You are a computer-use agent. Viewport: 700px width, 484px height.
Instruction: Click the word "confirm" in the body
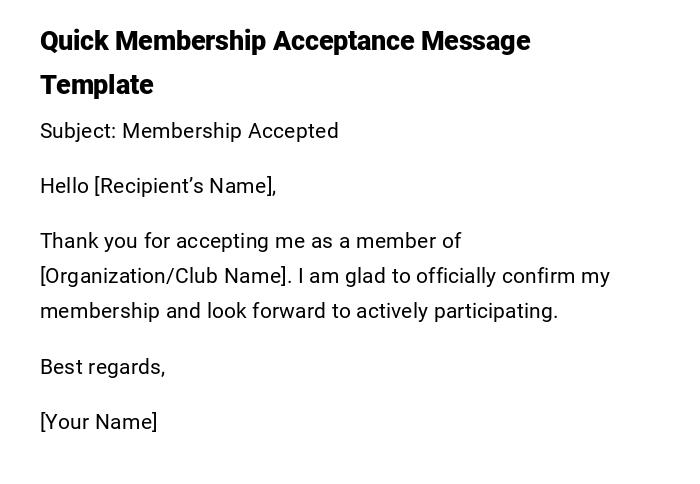click(539, 276)
